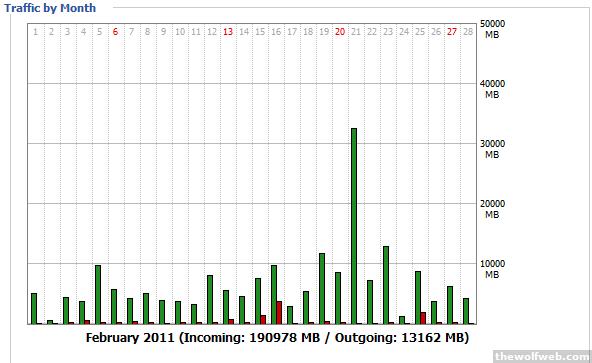The image size is (592, 363).
Task: Select the day 20 label in red
Action: [x=340, y=32]
